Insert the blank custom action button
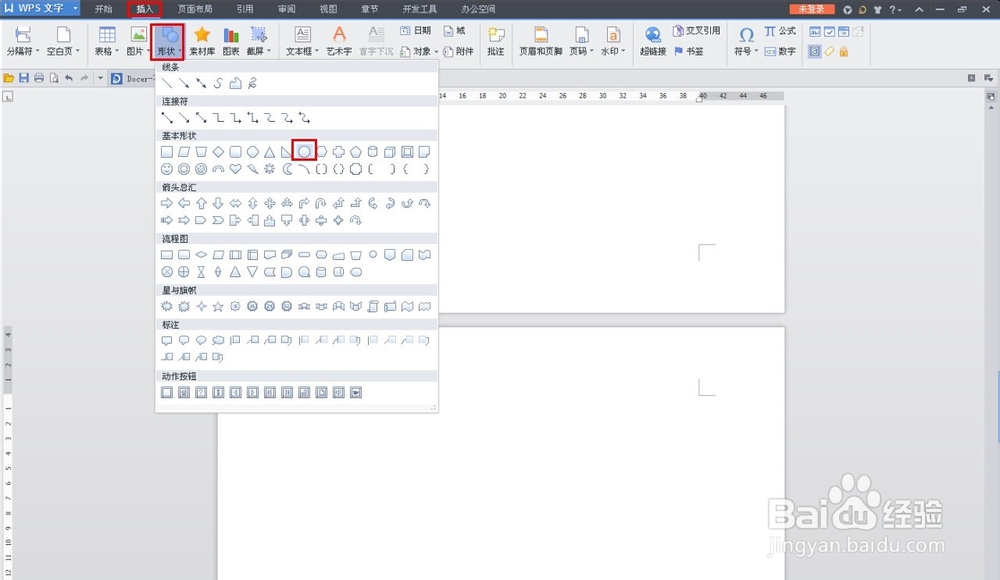This screenshot has height=580, width=1000. click(166, 392)
